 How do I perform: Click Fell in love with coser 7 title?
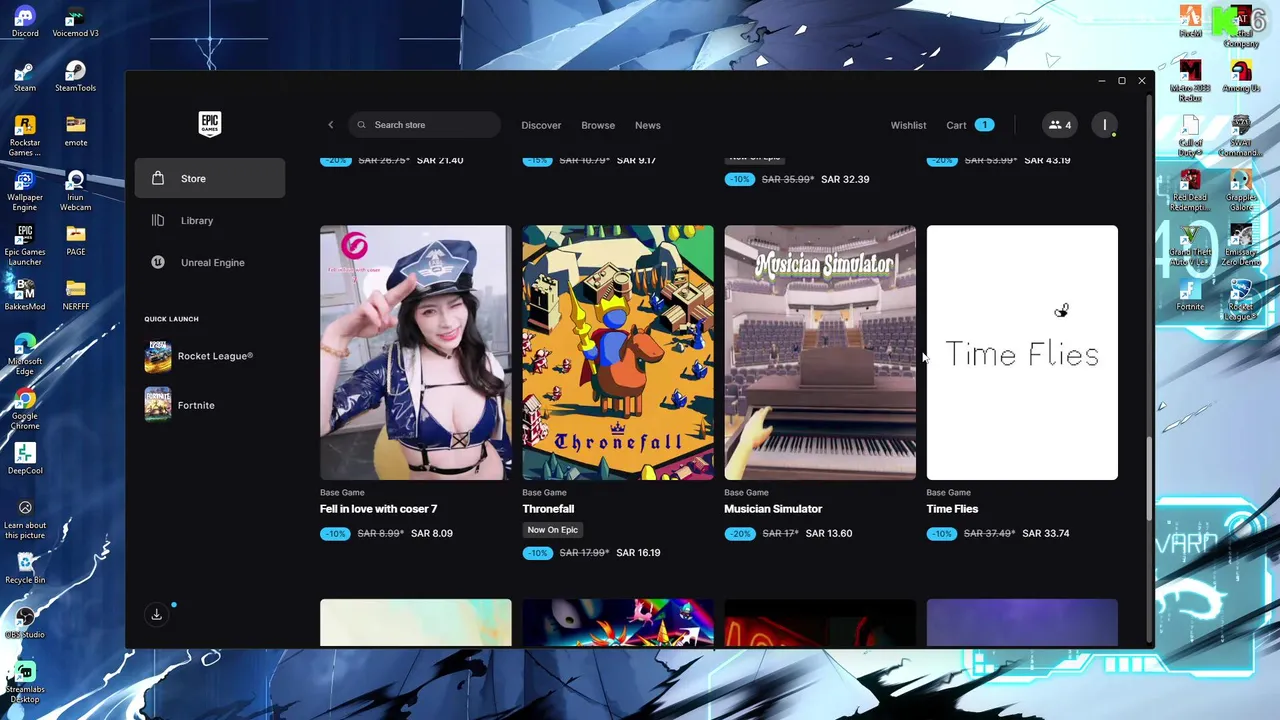coord(378,509)
